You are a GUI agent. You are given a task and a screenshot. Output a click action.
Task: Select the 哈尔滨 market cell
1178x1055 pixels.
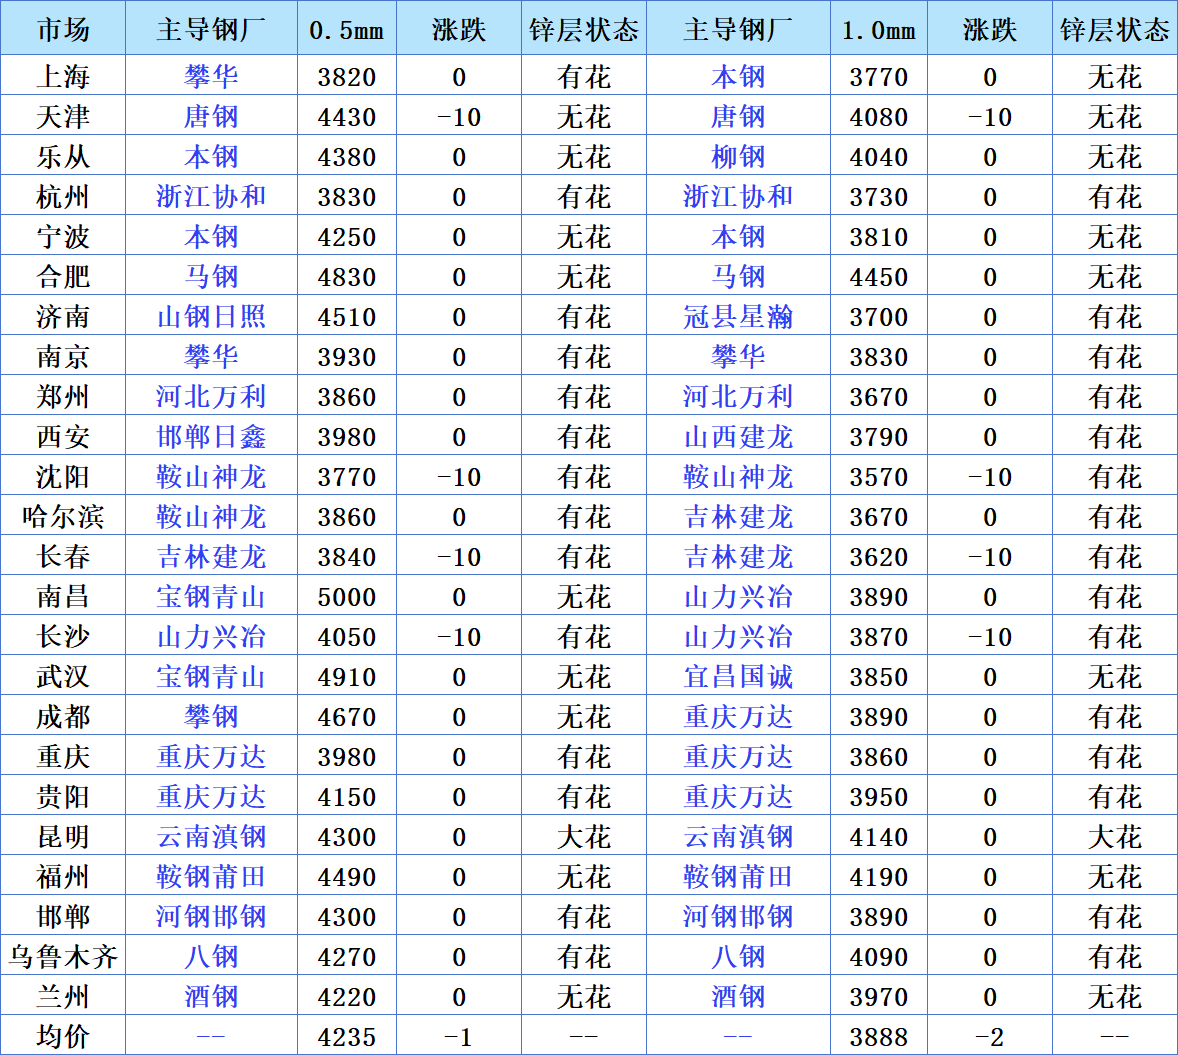63,516
